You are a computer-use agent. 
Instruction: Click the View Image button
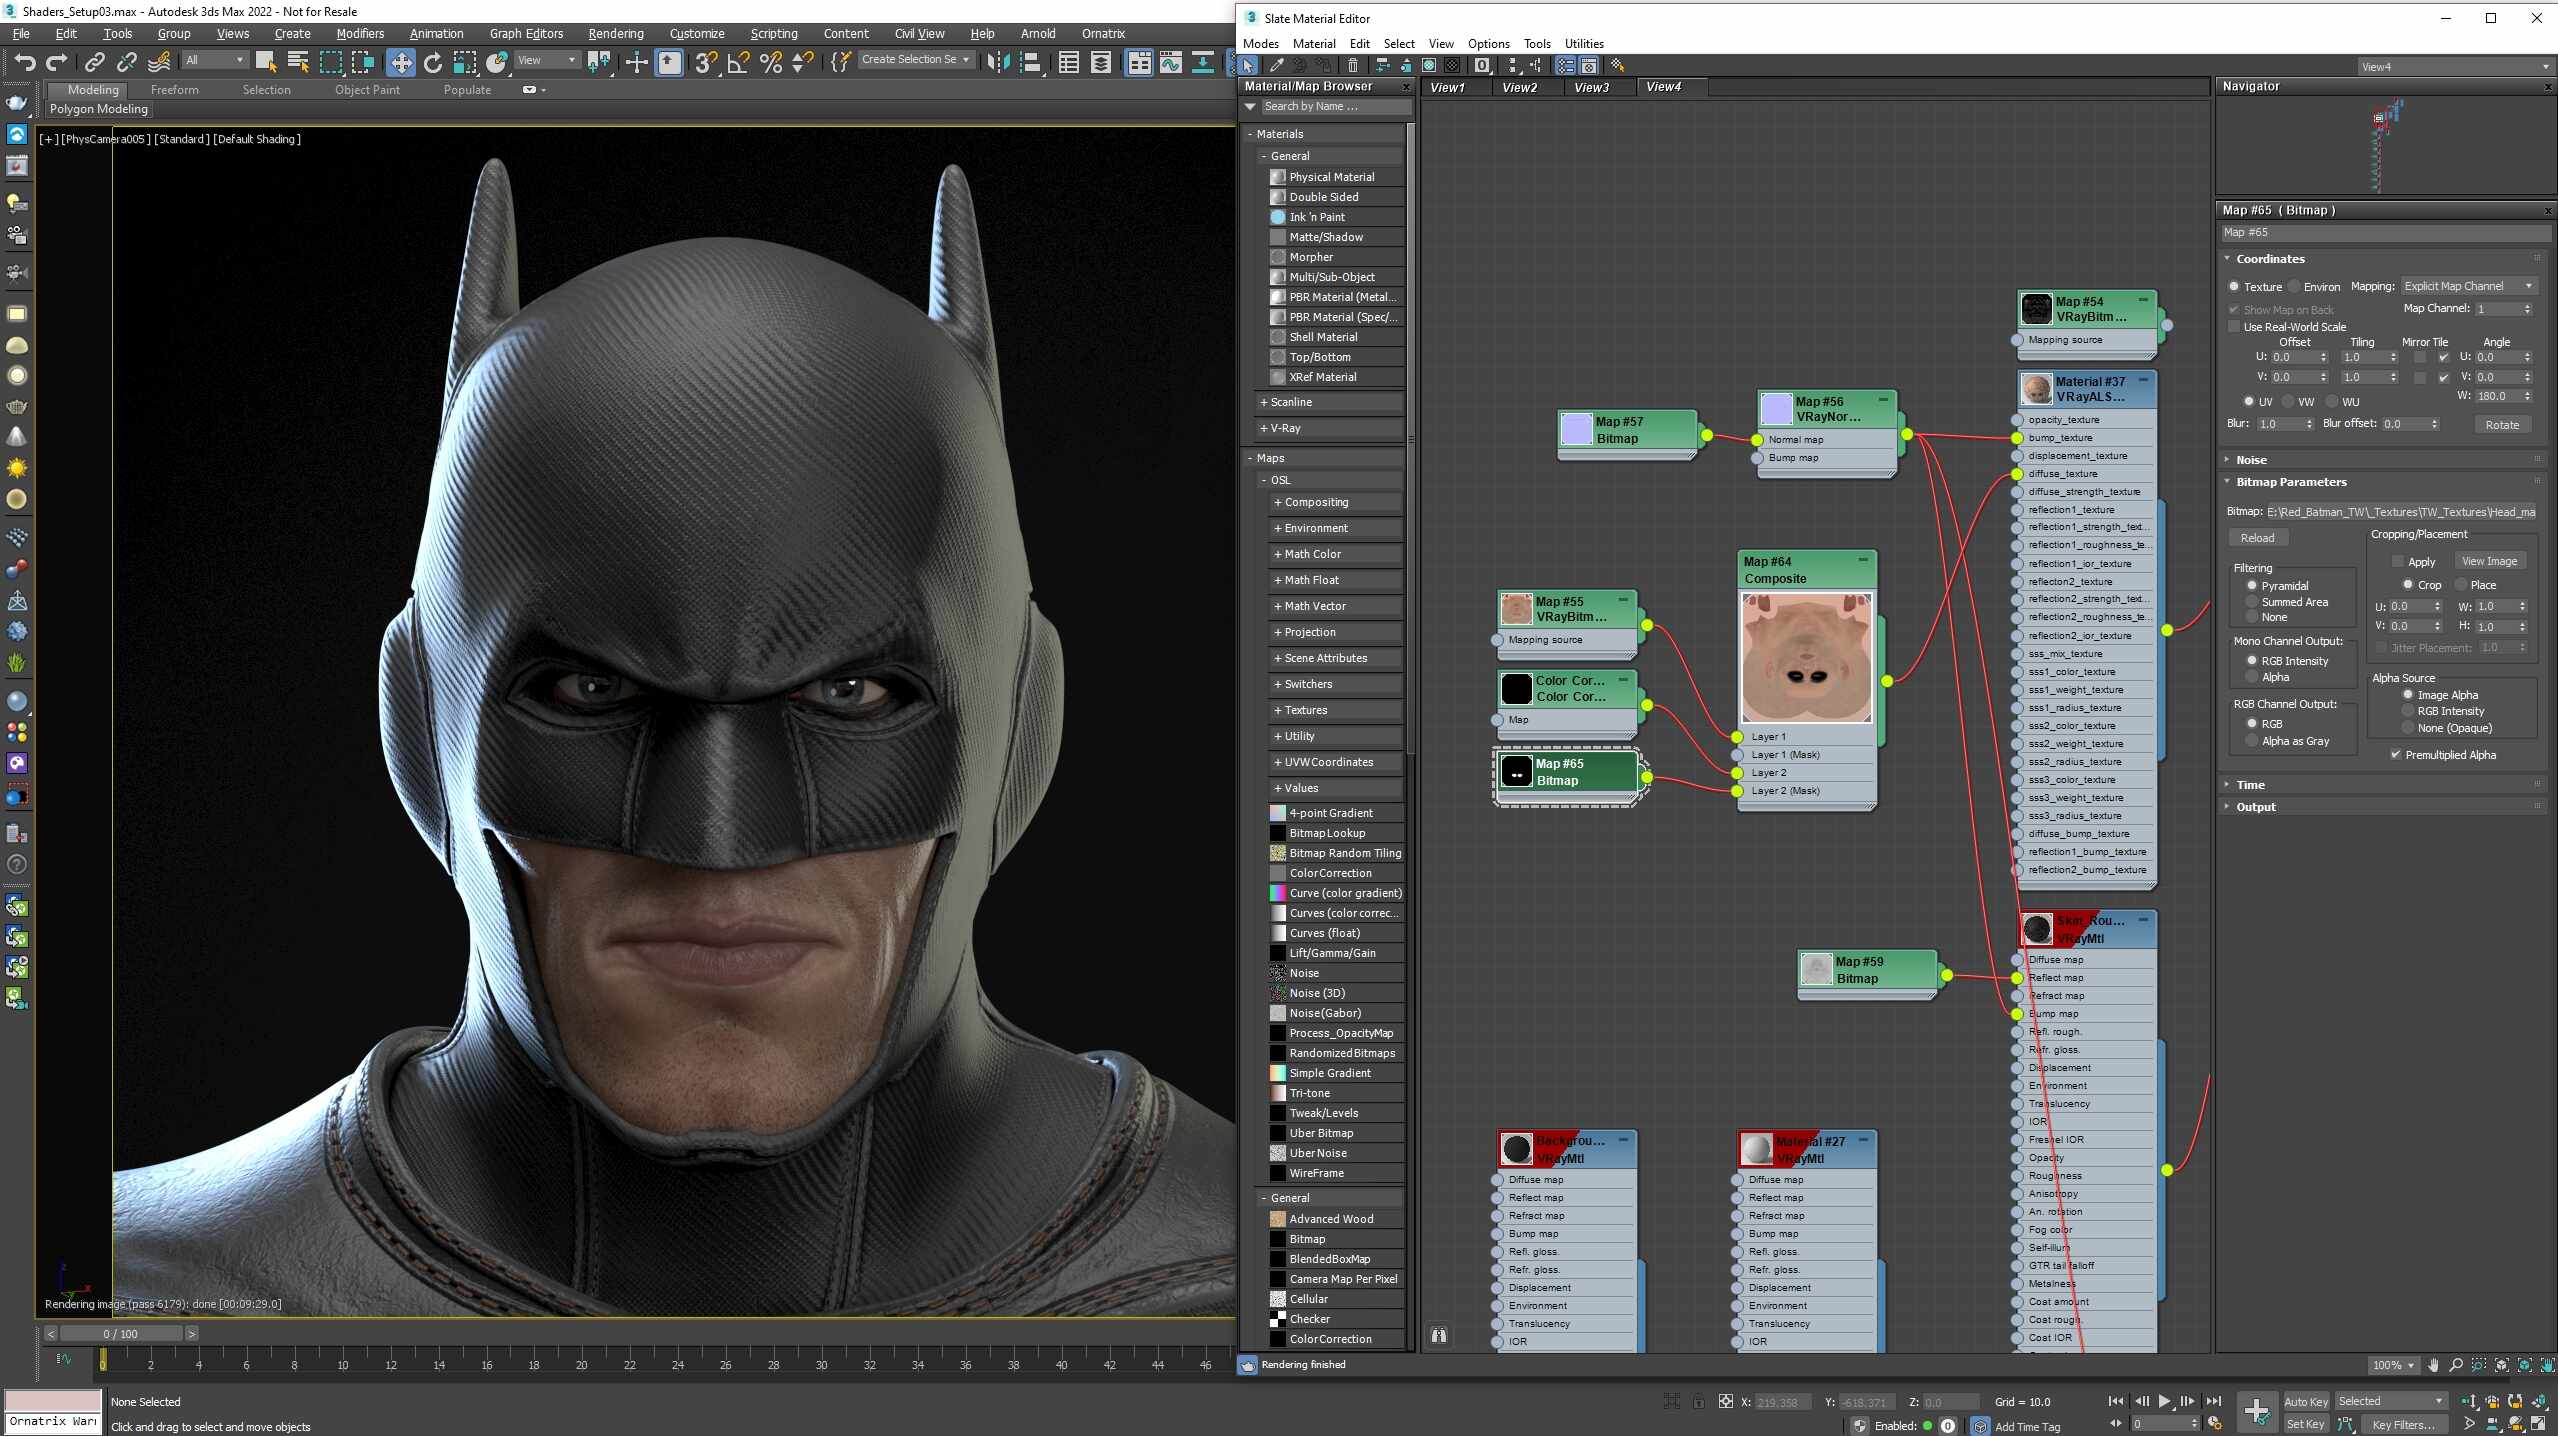(2491, 560)
